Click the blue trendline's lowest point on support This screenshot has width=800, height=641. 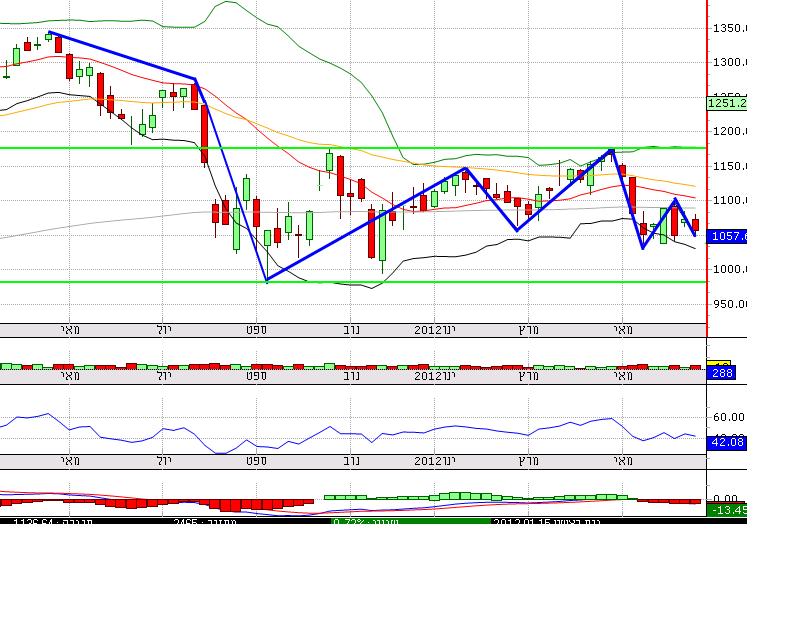[x=266, y=281]
